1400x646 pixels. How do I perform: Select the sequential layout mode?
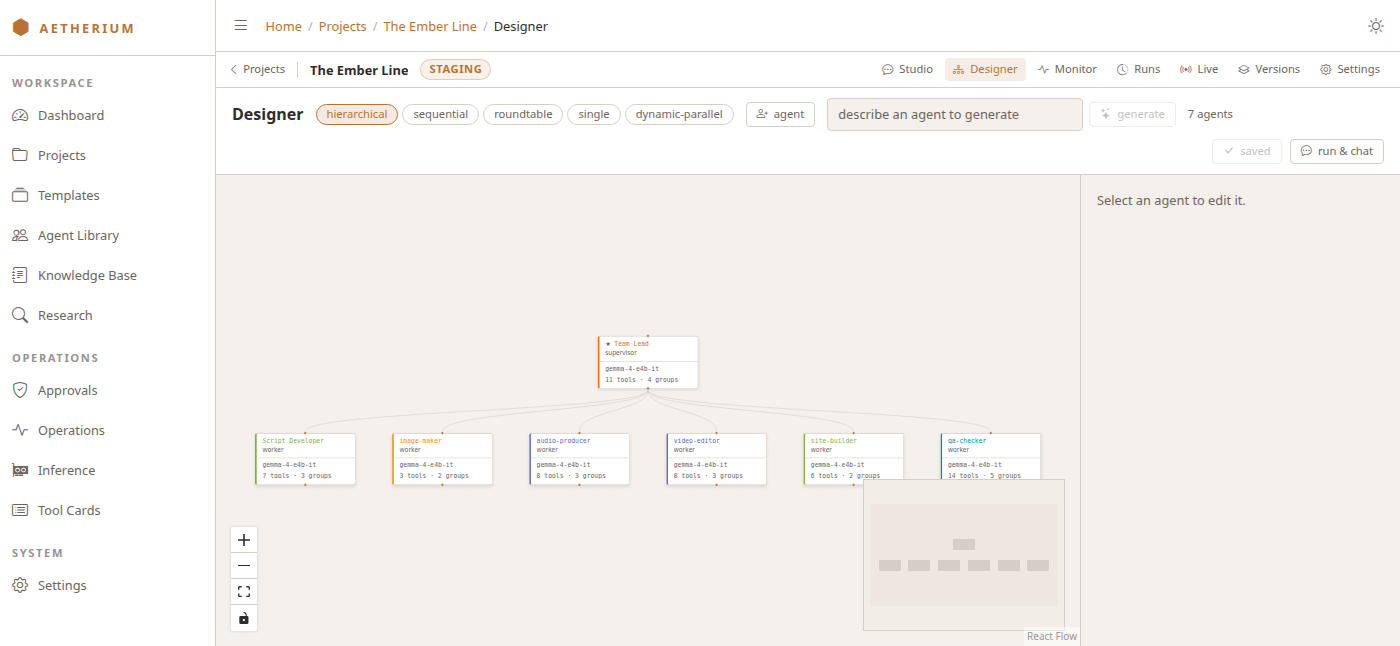point(440,114)
